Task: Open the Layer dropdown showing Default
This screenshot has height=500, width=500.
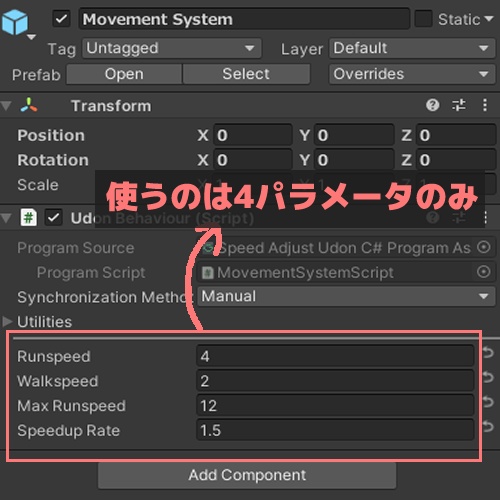Action: pyautogui.click(x=412, y=48)
